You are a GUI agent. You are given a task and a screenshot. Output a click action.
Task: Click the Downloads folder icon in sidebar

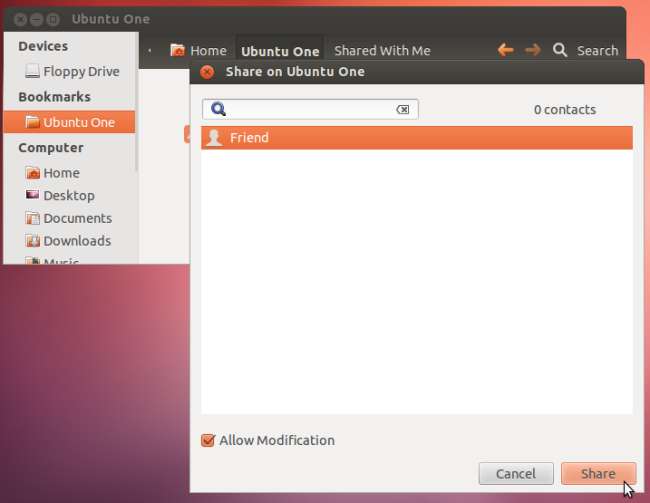(x=32, y=241)
